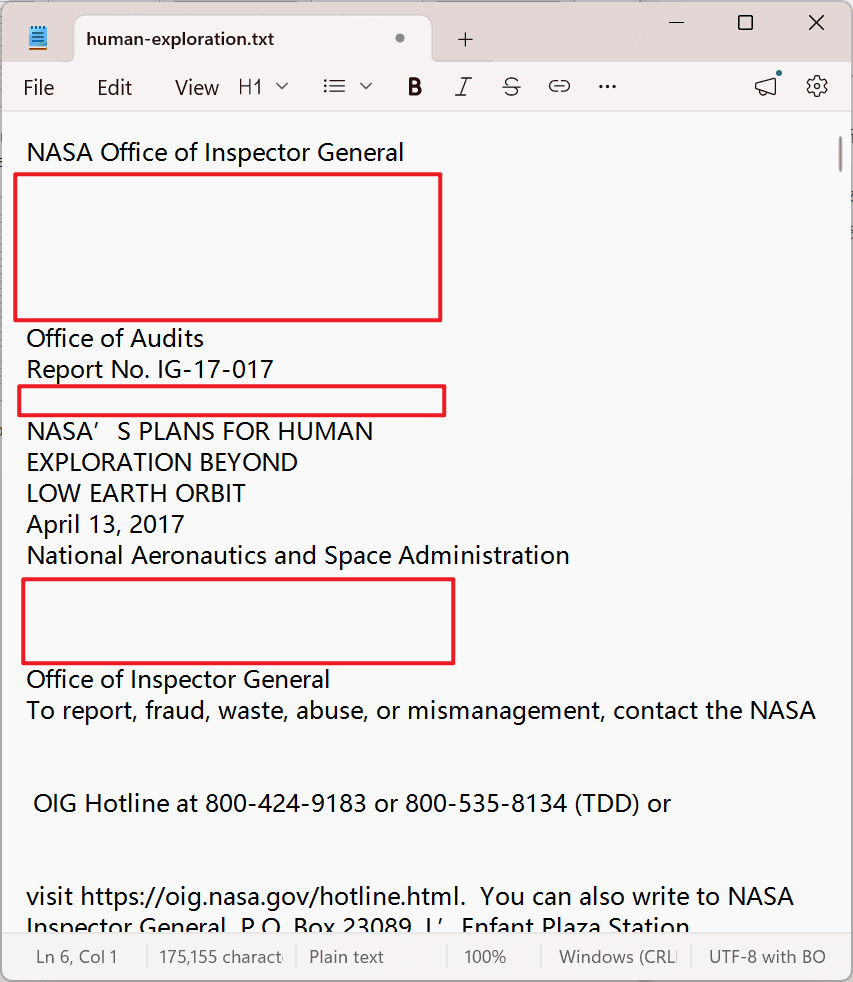Click the 175,155 characters status entry
Screen dimensions: 853x982
(220, 957)
